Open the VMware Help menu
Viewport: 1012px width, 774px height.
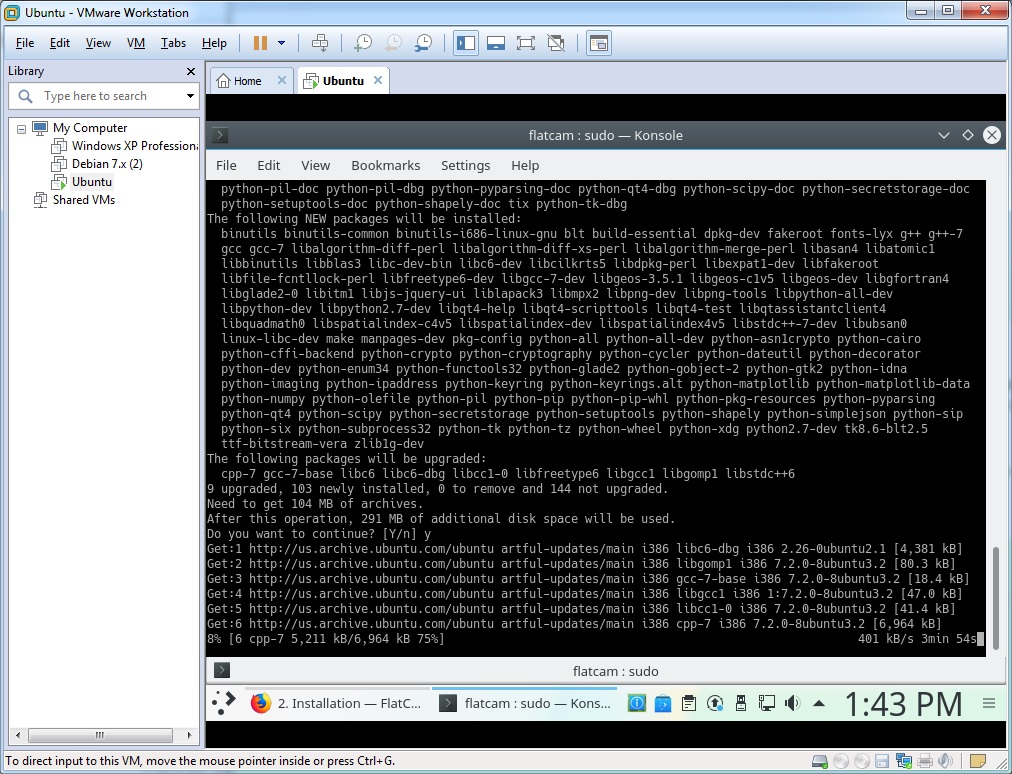click(214, 43)
